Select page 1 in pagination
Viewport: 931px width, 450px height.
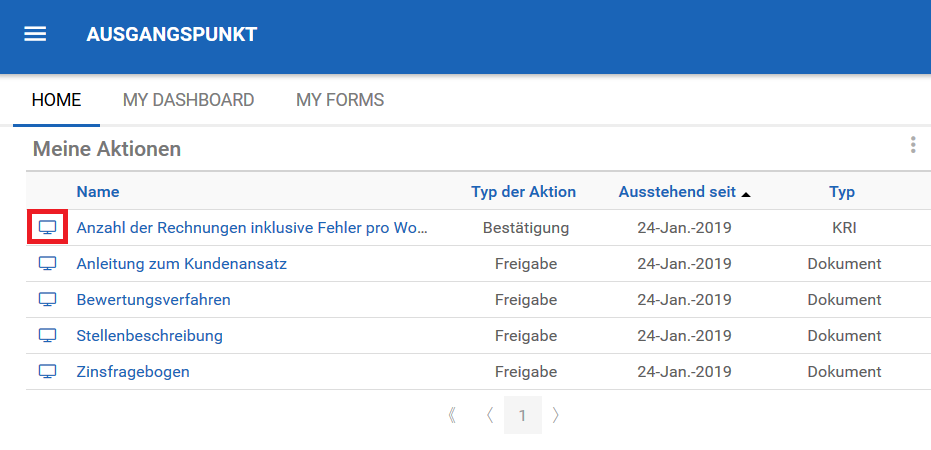pos(522,415)
